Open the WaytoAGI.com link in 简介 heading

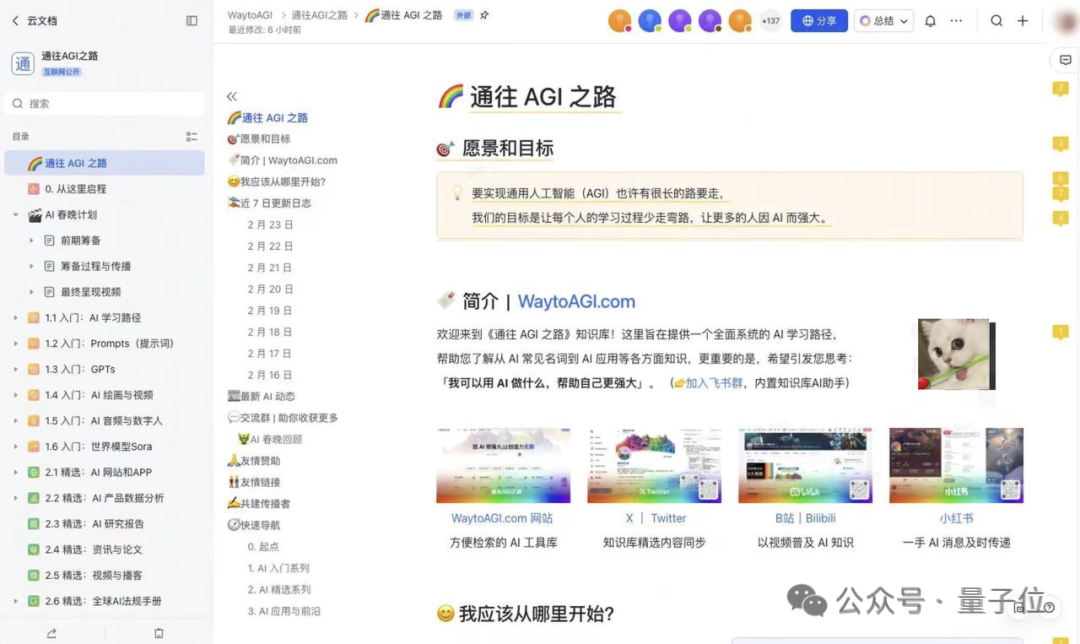click(576, 302)
